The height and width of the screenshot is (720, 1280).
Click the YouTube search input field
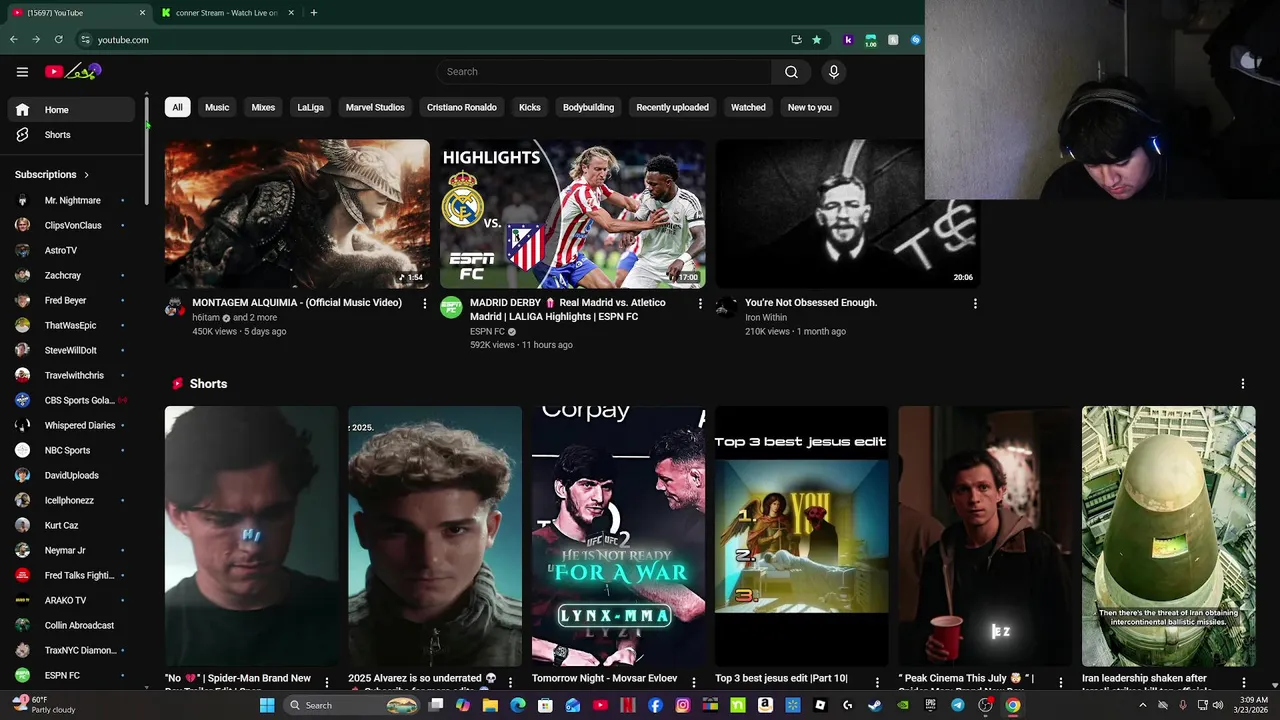604,72
